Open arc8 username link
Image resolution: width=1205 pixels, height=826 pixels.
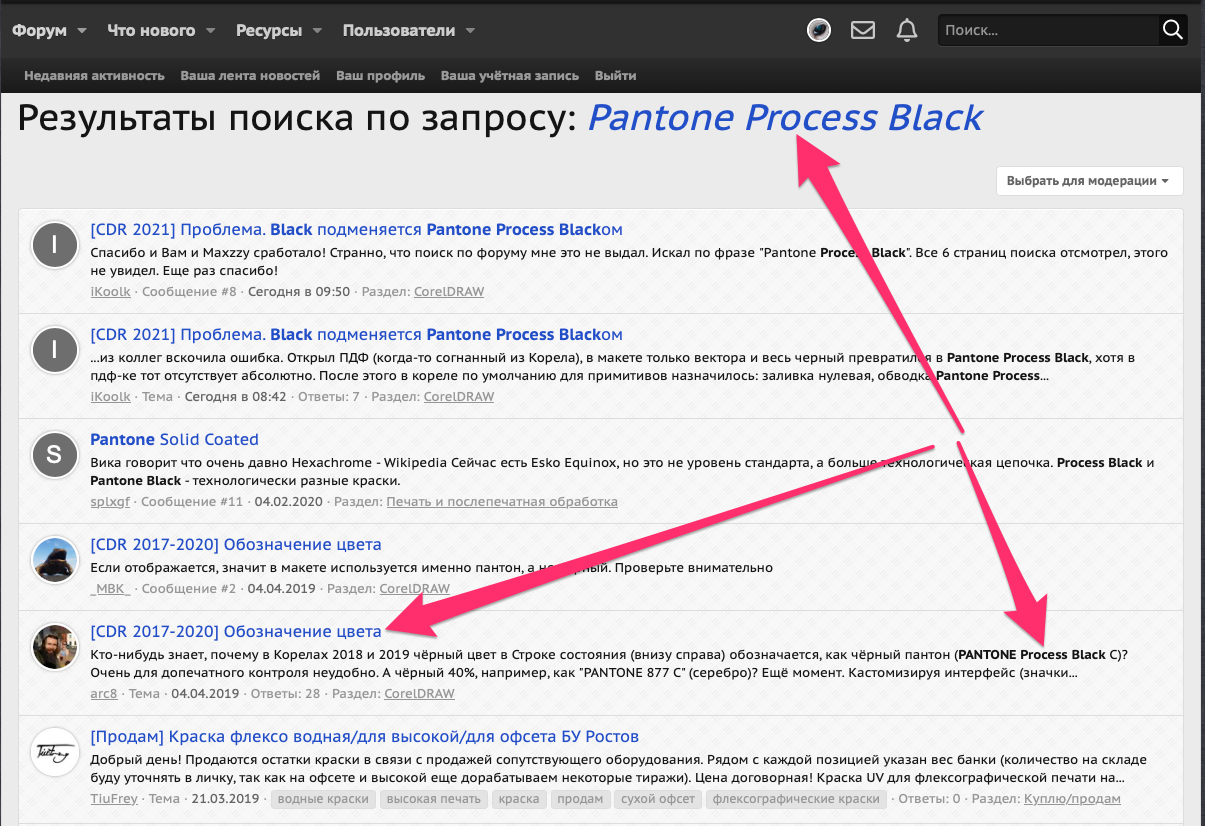tap(106, 693)
